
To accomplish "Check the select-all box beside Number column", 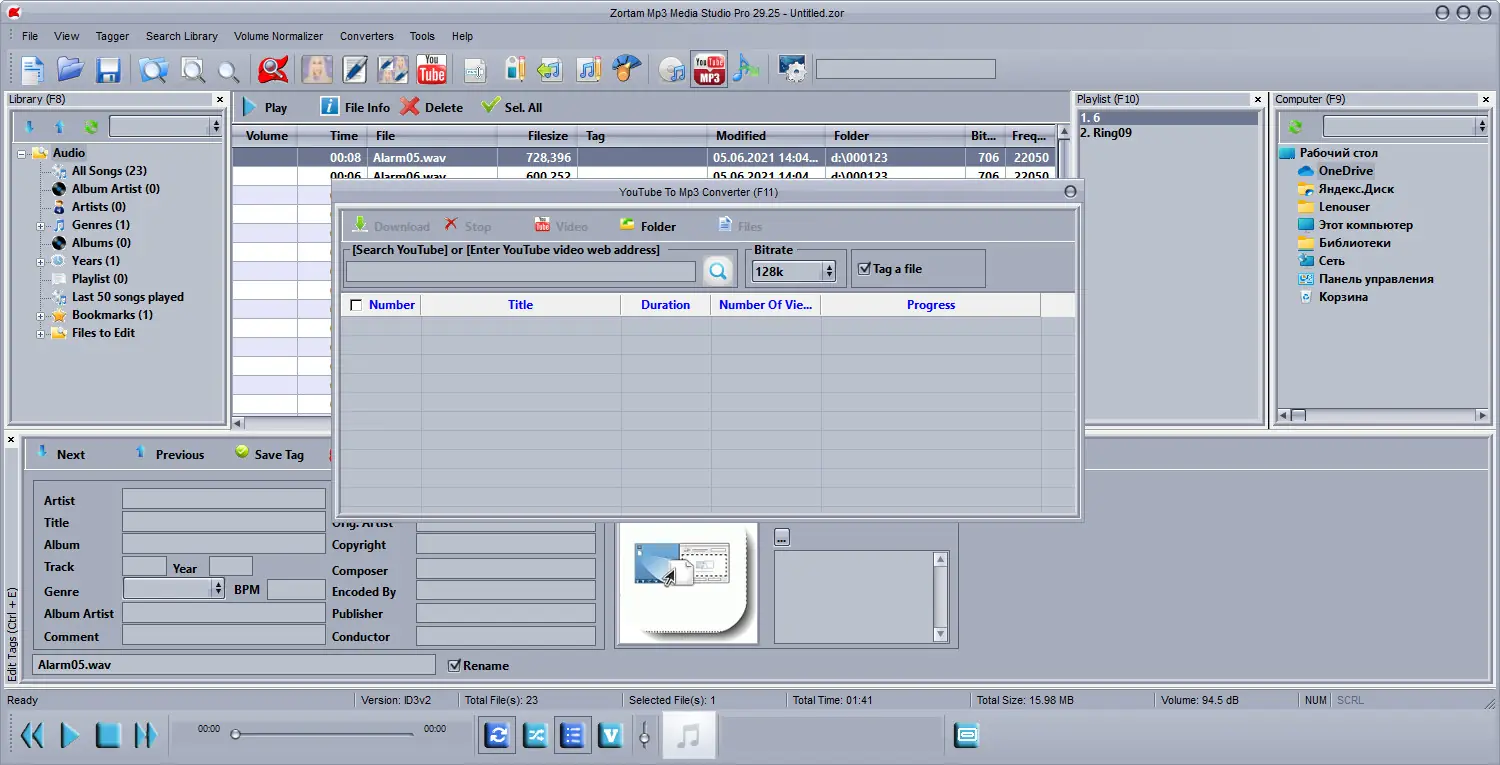I will point(356,305).
